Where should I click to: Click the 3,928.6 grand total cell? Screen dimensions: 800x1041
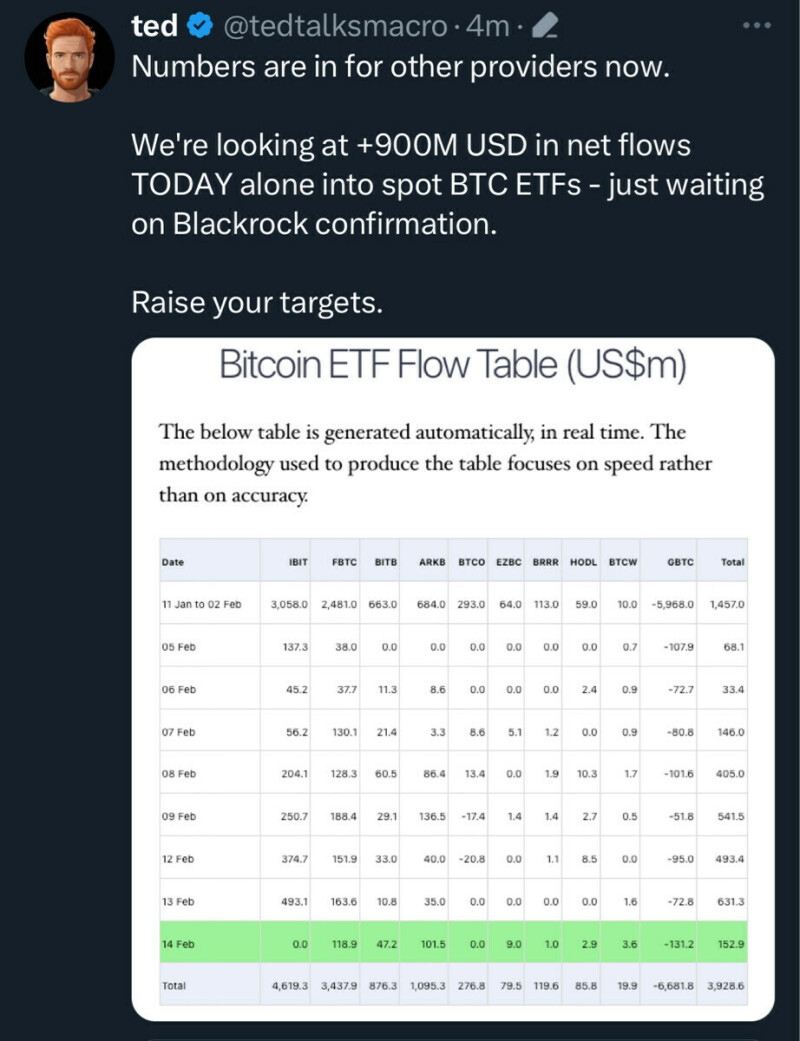pos(724,985)
